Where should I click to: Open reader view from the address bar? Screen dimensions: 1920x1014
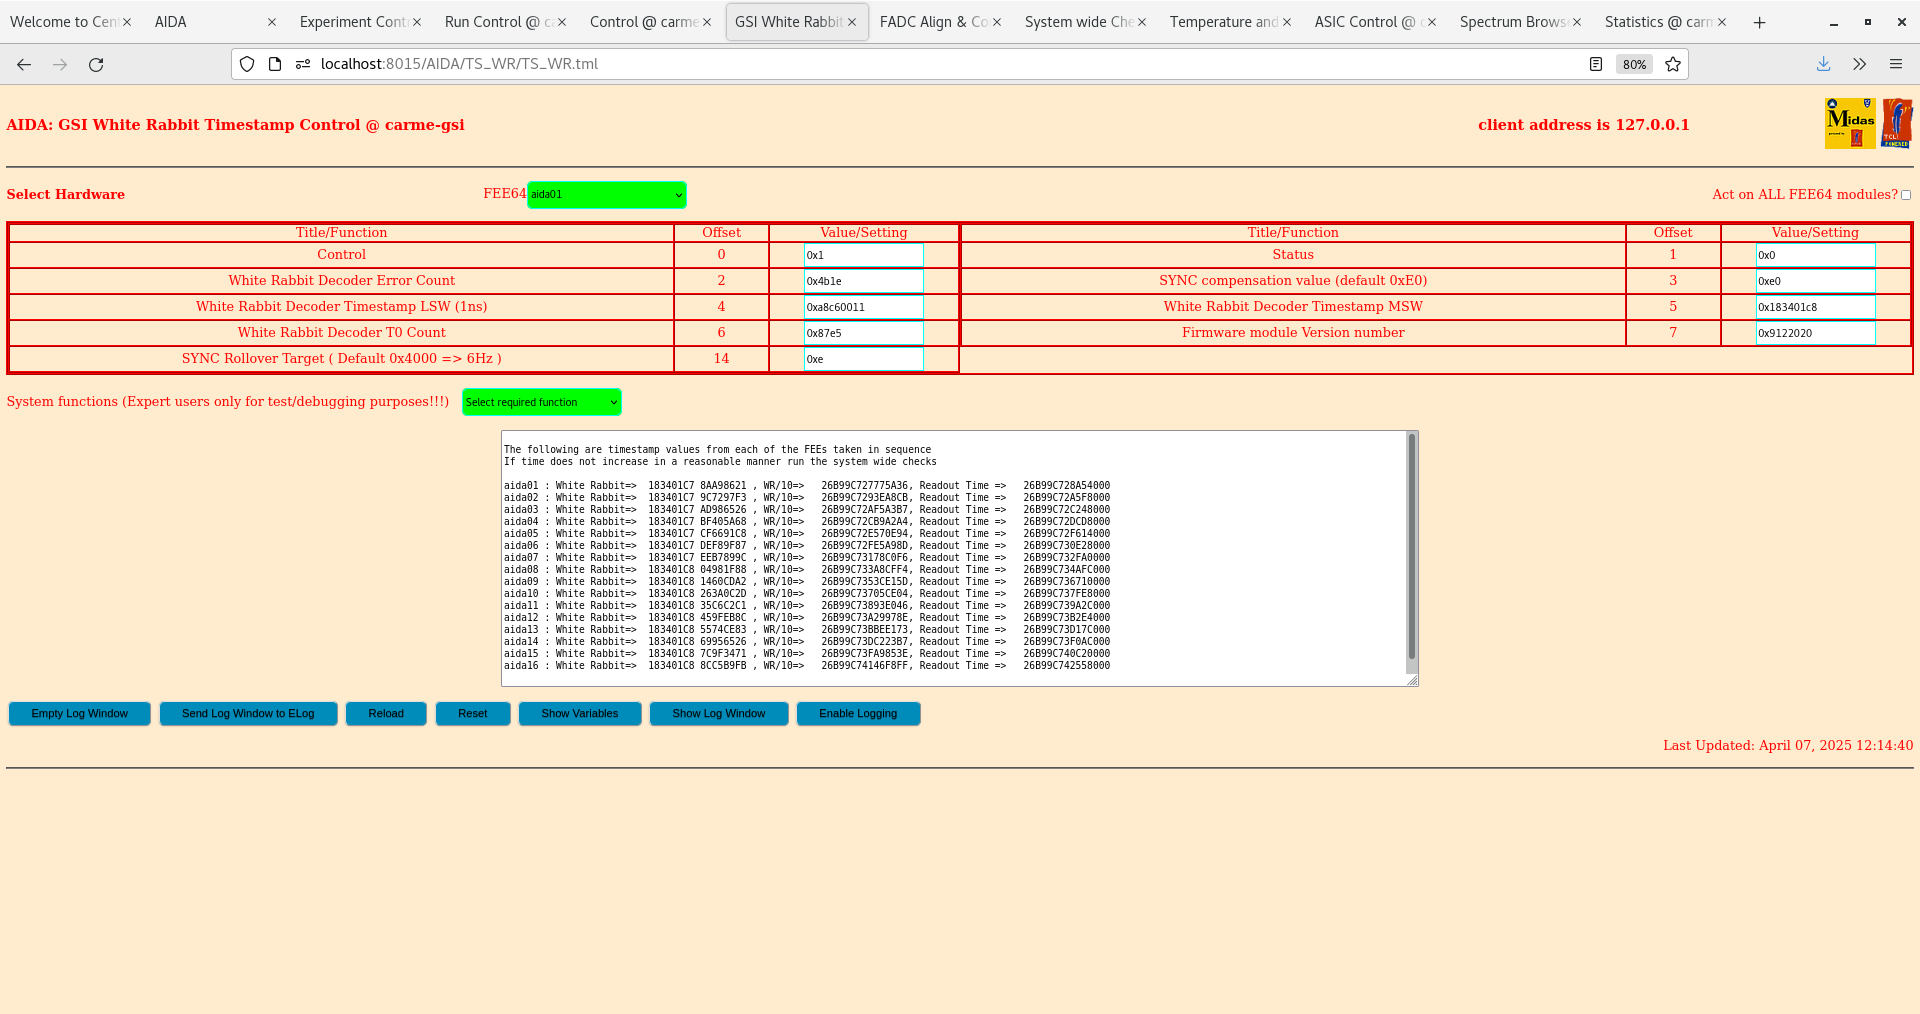tap(1595, 64)
